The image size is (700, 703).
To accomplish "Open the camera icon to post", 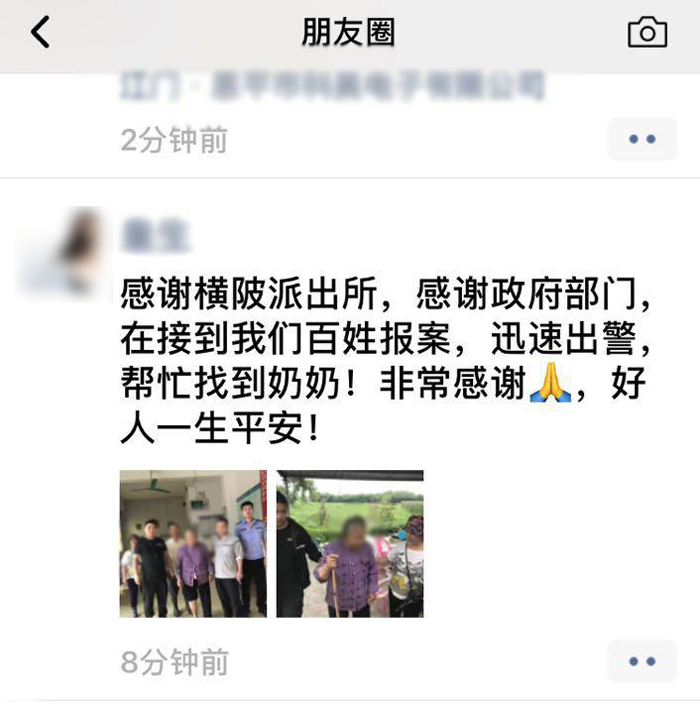I will tap(647, 32).
